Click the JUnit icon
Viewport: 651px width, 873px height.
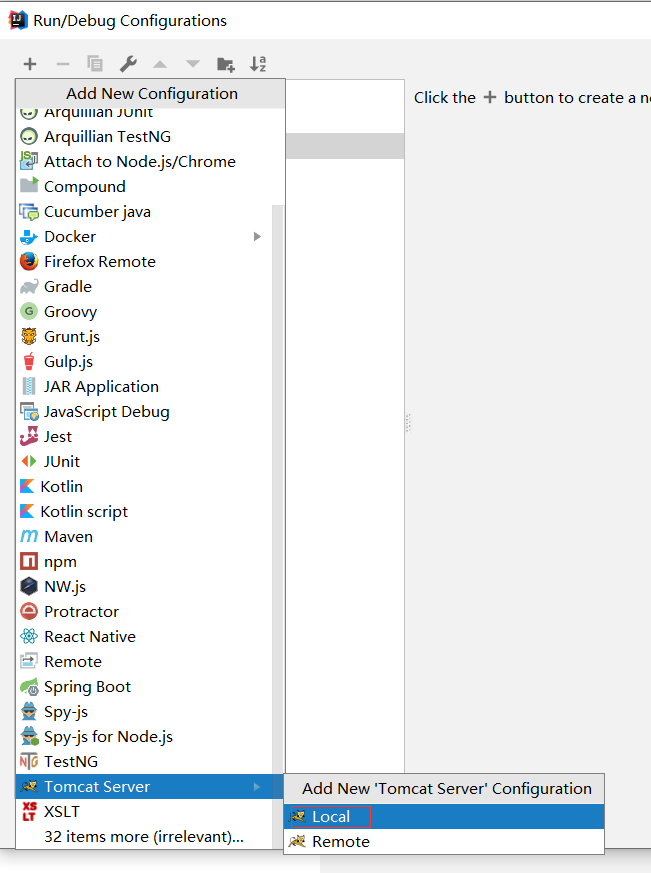point(29,461)
